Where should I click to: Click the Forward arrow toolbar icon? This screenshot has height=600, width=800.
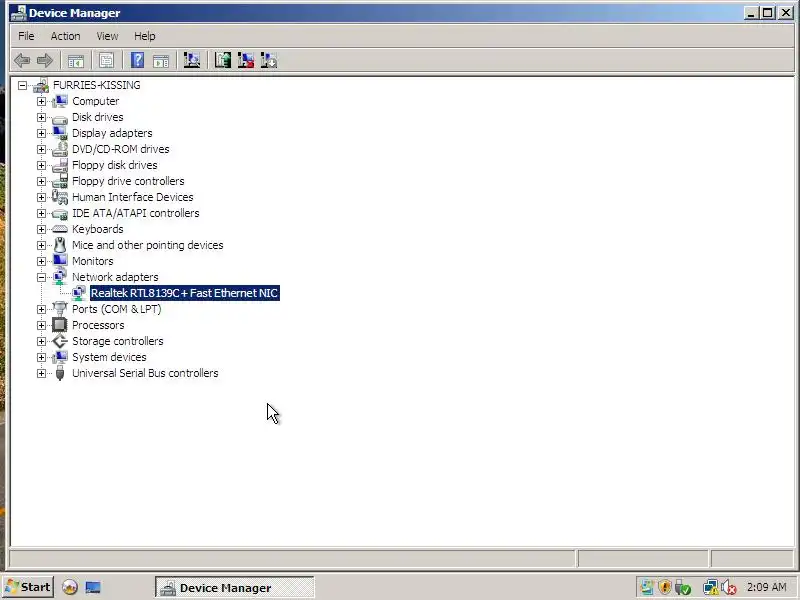click(45, 61)
